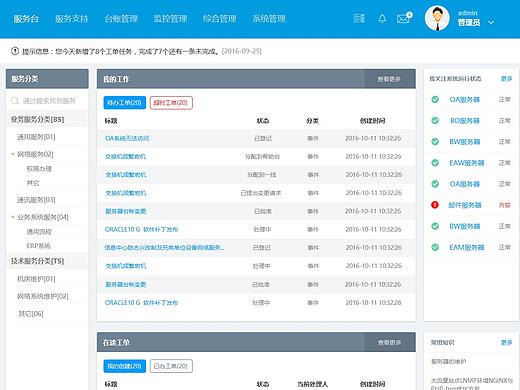
Task: Click the 2016-09-25 date in the notice bar
Action: point(242,51)
